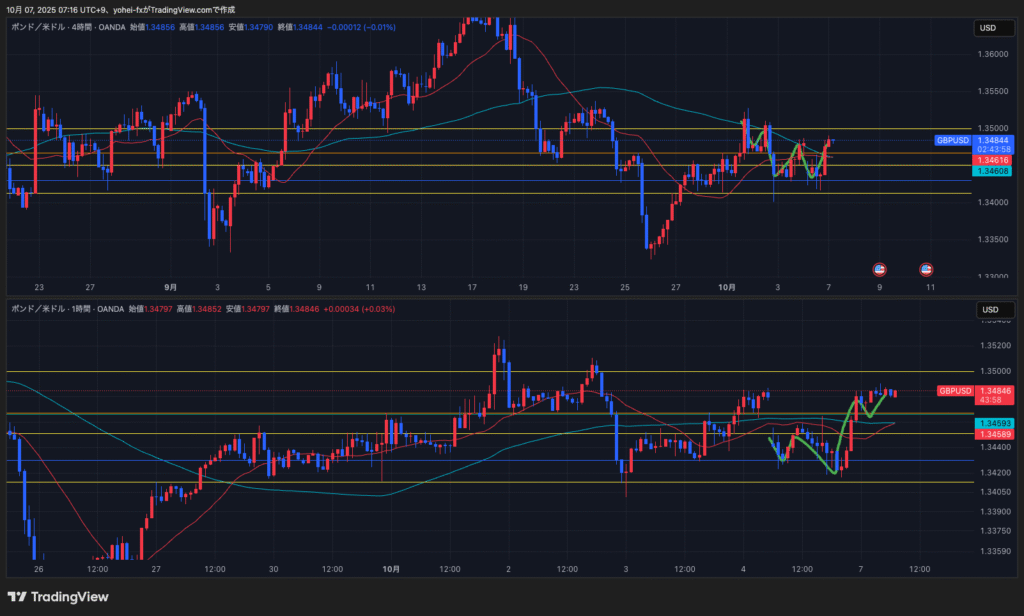This screenshot has height=616, width=1024.
Task: Click the 02:43:58 candle countdown timer
Action: 994,150
